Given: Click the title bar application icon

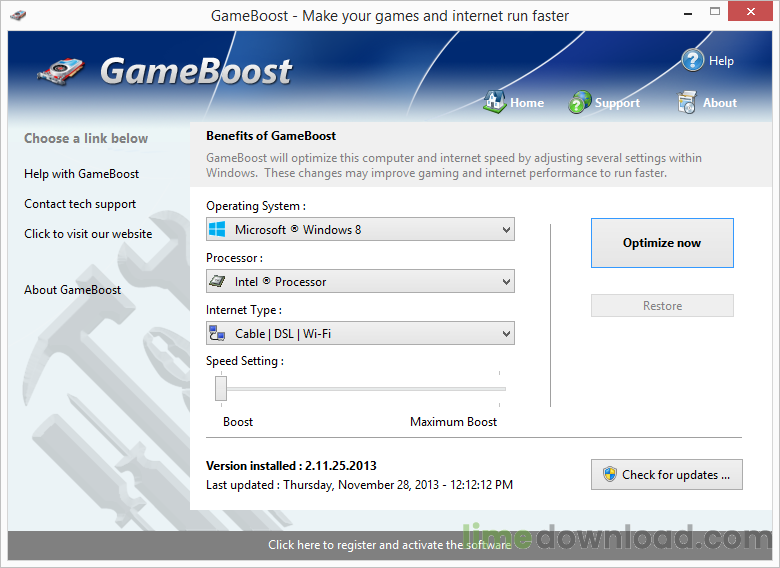Looking at the screenshot, I should coord(18,15).
